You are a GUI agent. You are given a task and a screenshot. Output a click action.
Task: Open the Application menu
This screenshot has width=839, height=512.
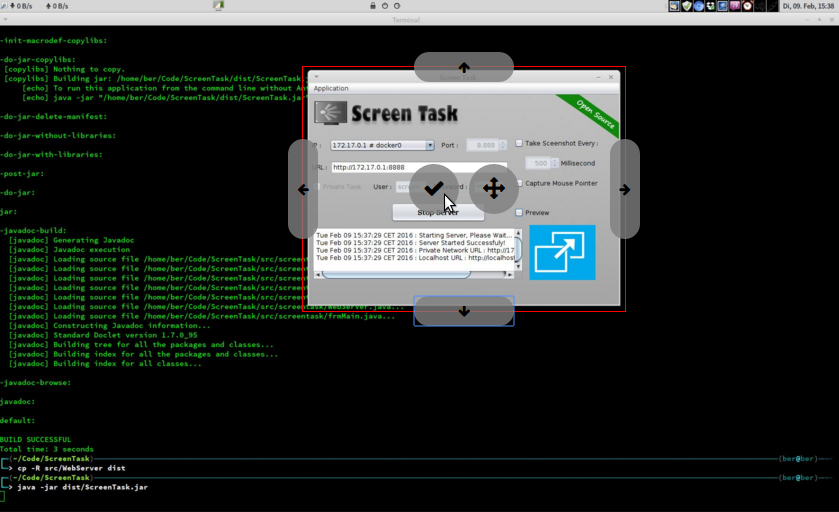pyautogui.click(x=331, y=88)
